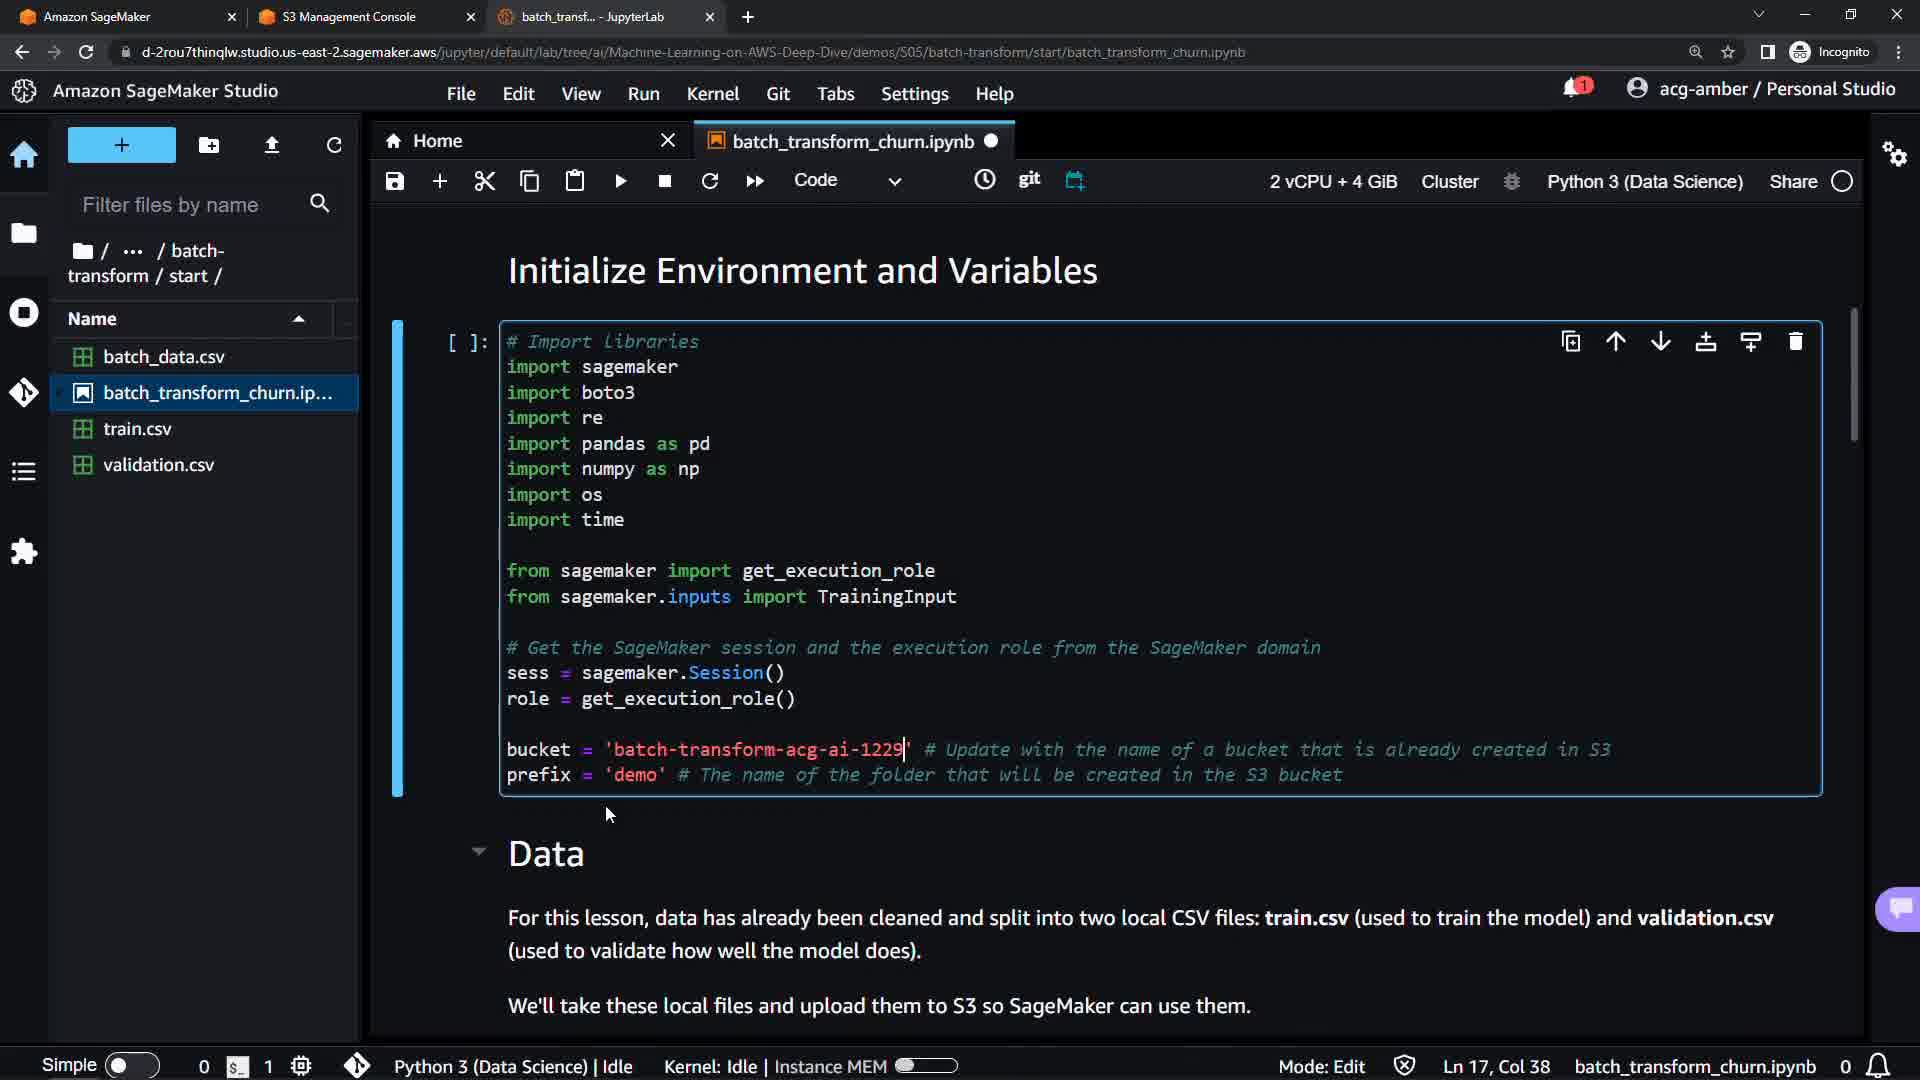Cut the selected cell with the scissors icon
Screen dimensions: 1920x1080
coord(485,181)
